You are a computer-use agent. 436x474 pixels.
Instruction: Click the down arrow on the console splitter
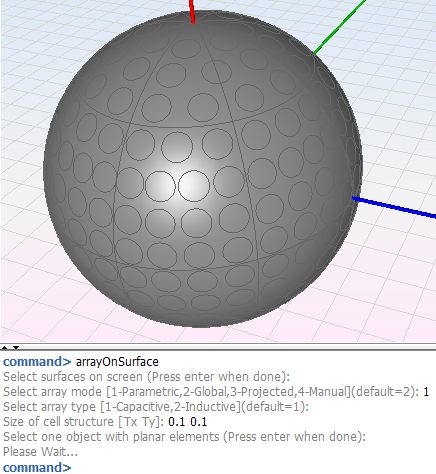[16, 348]
